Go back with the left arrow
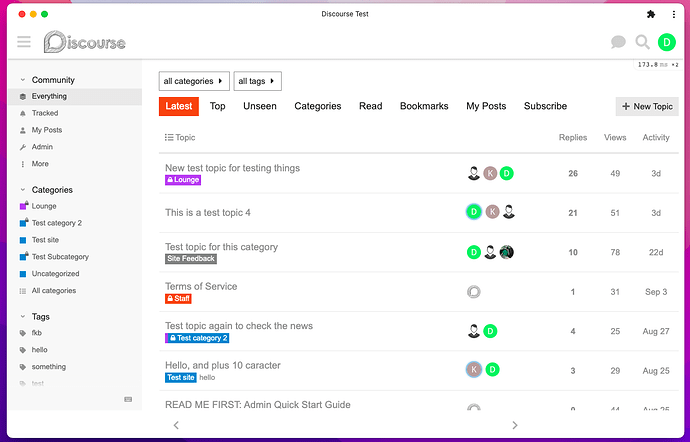 (x=176, y=425)
